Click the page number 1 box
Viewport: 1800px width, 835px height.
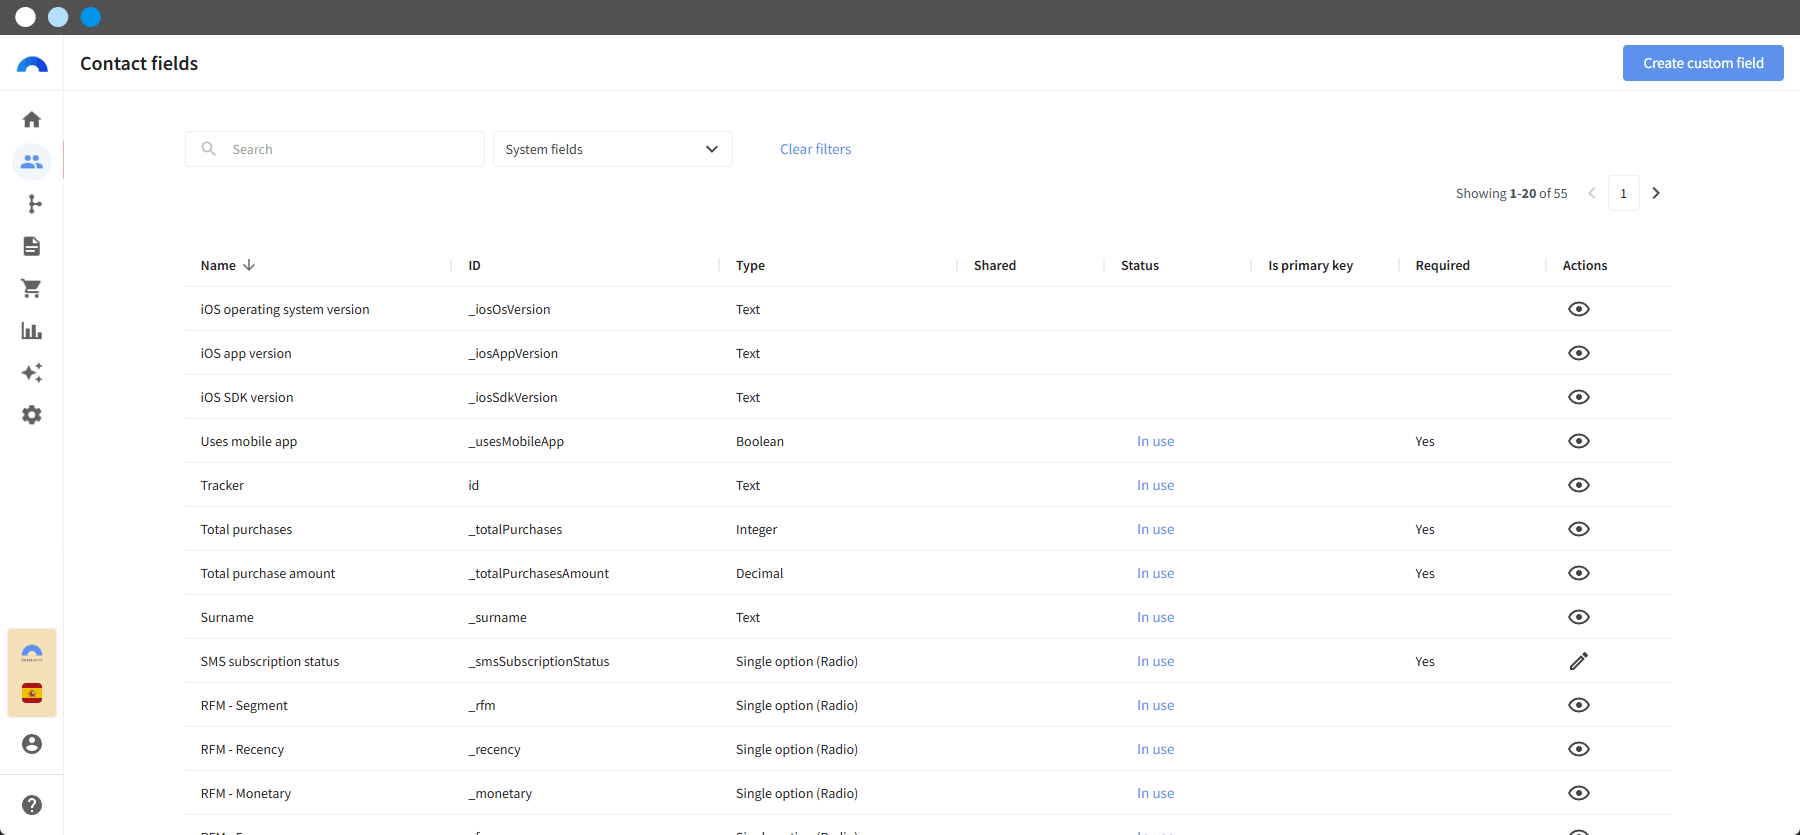(x=1624, y=193)
